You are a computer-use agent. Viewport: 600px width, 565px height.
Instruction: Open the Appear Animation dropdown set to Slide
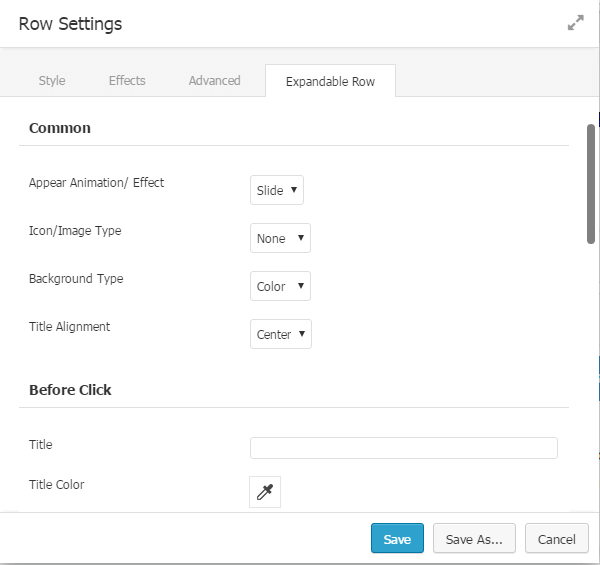point(276,190)
